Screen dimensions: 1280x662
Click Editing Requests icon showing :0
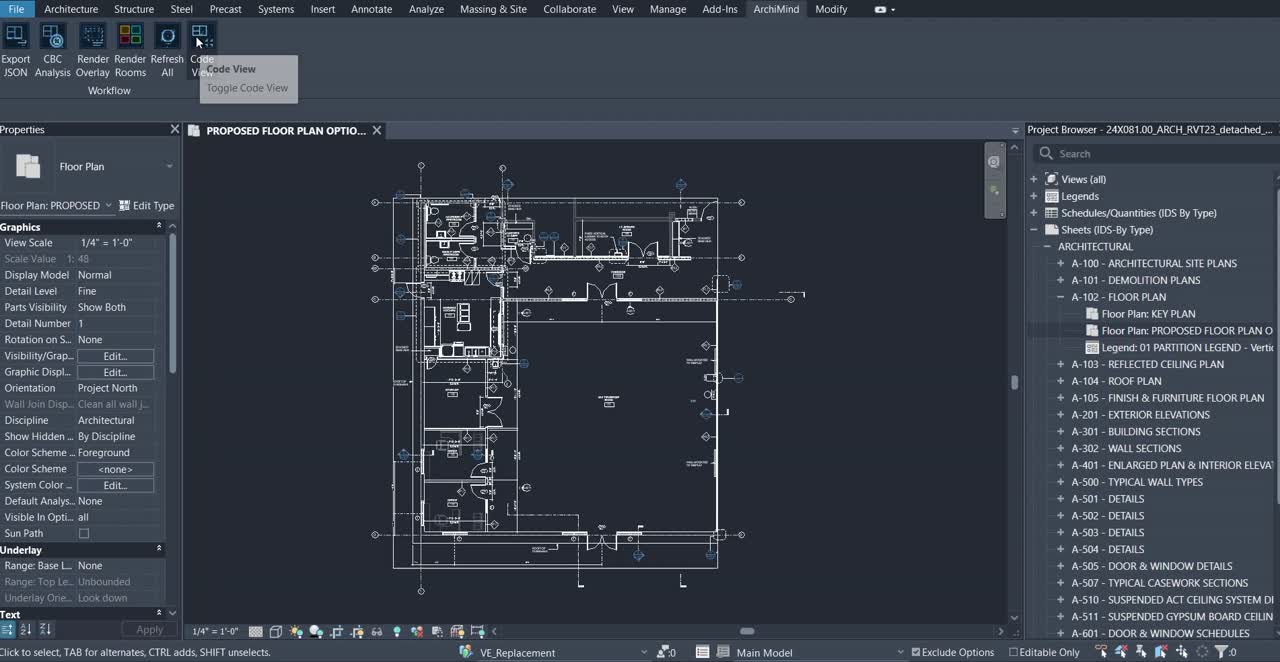pyautogui.click(x=665, y=652)
